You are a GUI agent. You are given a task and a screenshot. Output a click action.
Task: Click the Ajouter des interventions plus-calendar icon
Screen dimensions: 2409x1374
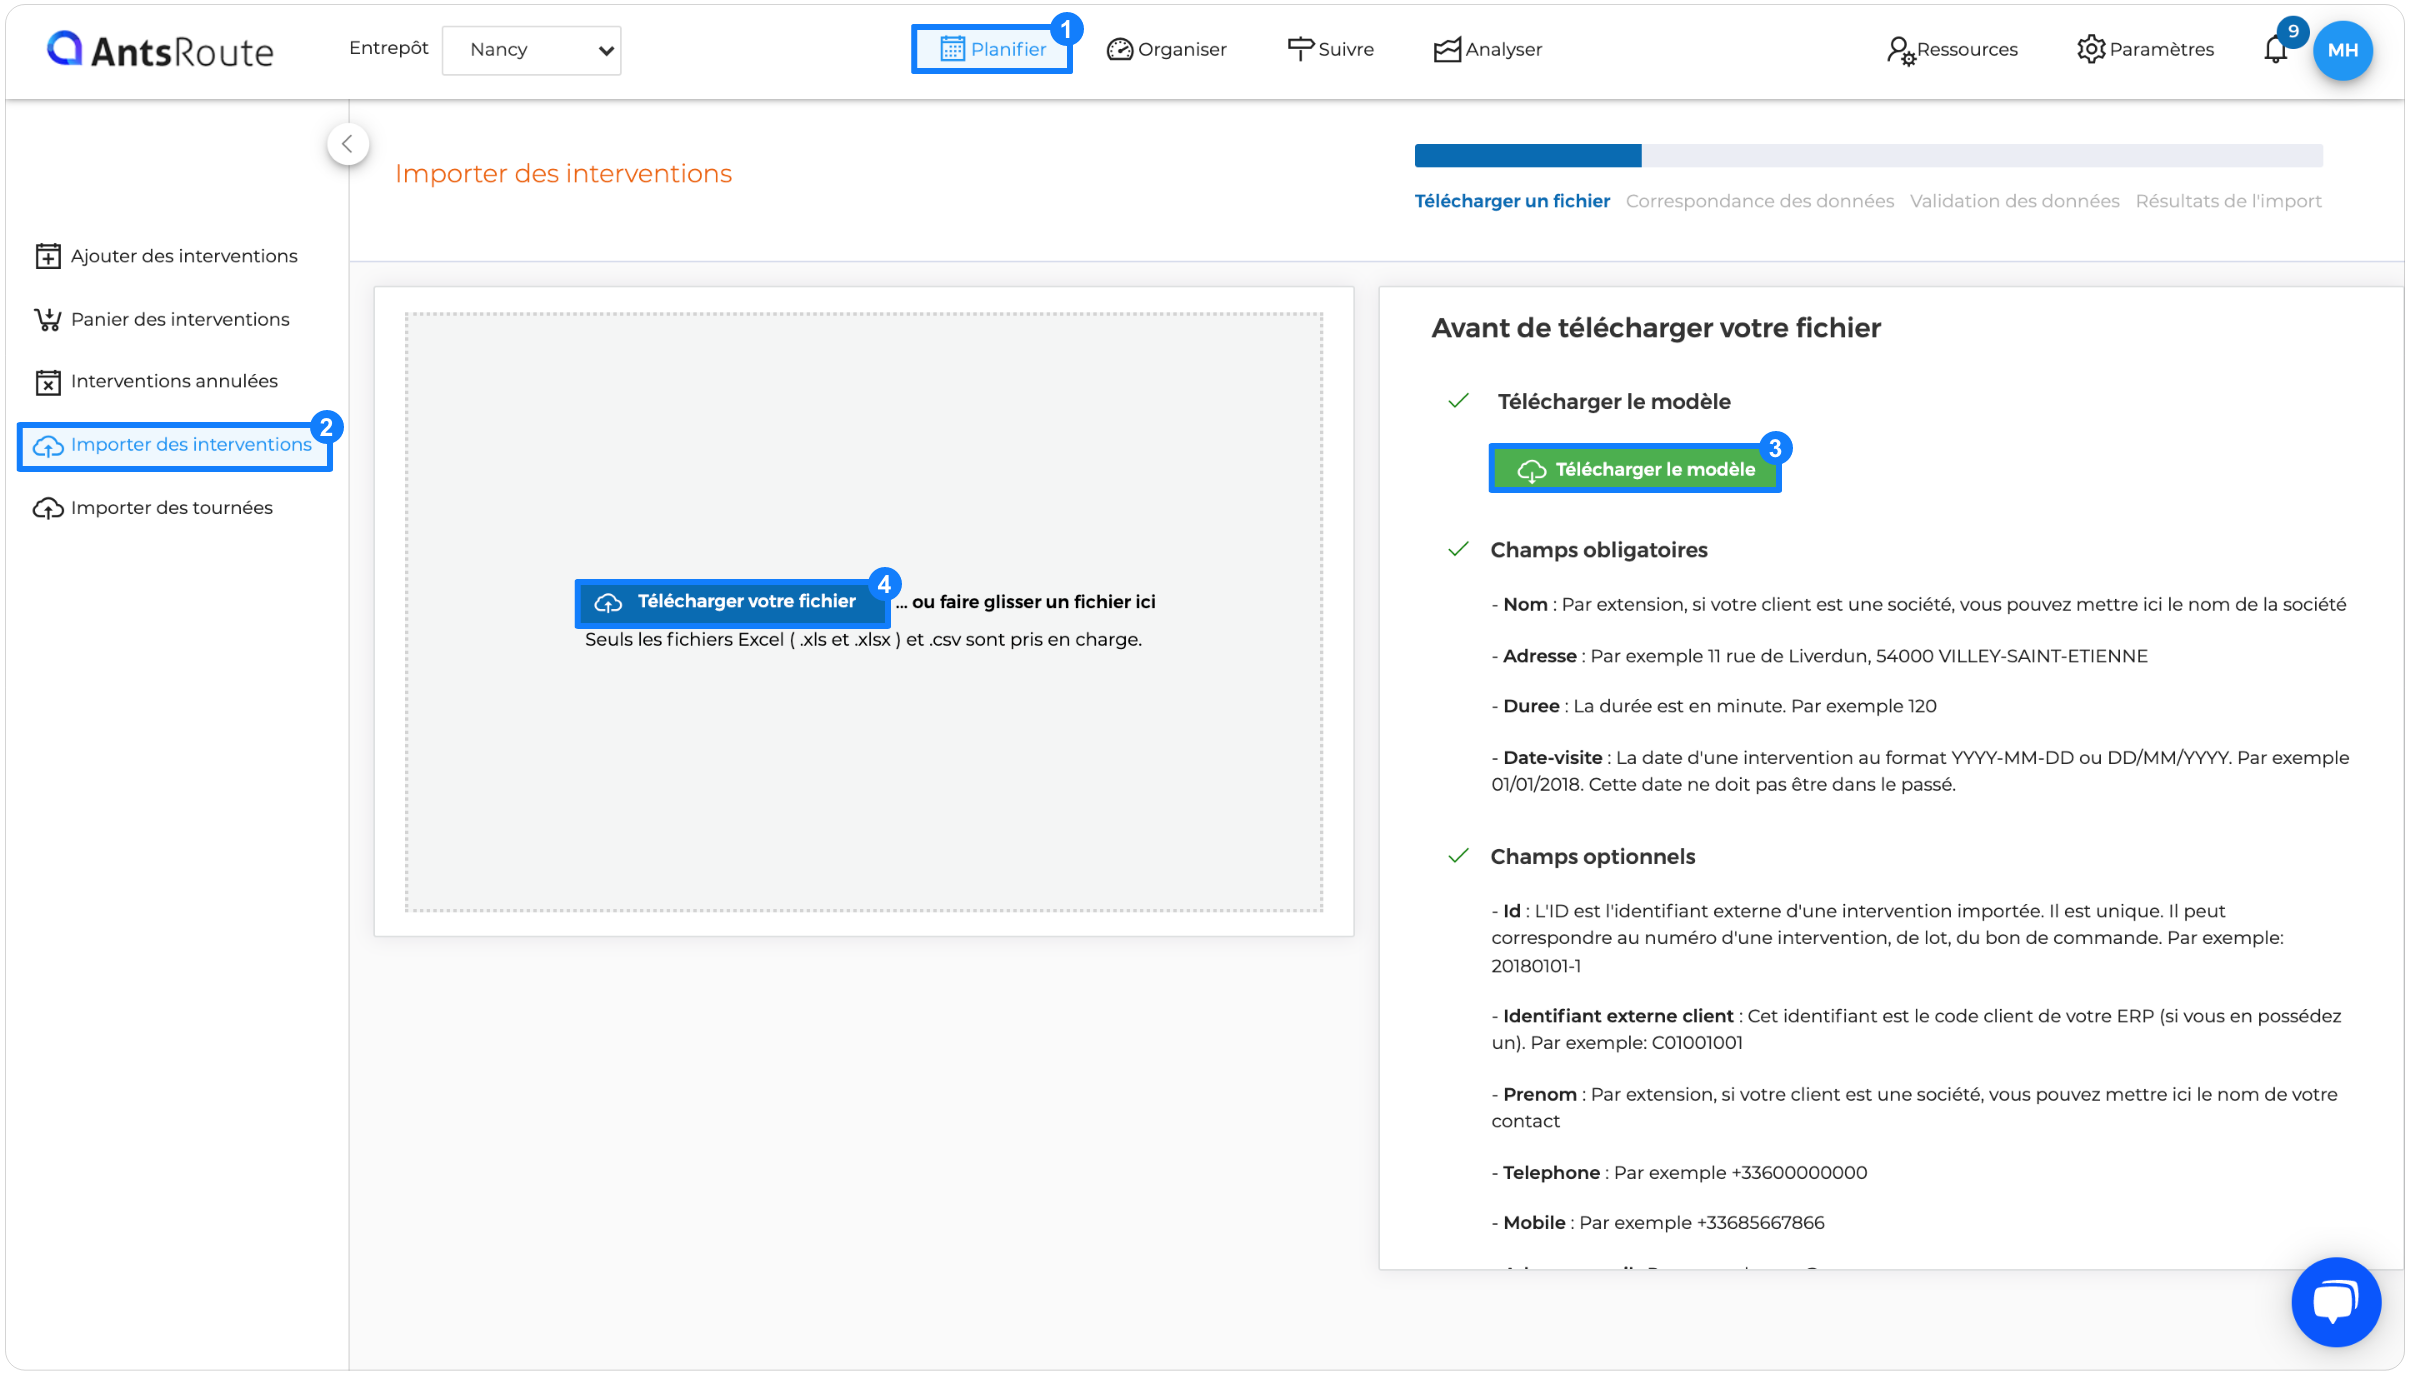coord(48,256)
